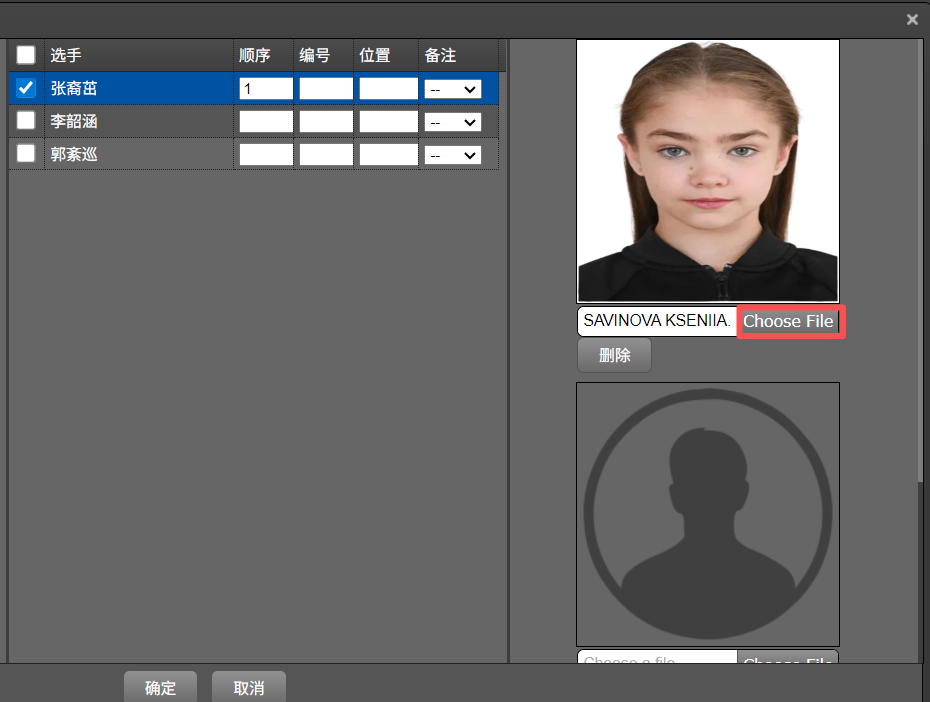Click the silhouette avatar placeholder
930x702 pixels.
pyautogui.click(x=707, y=512)
